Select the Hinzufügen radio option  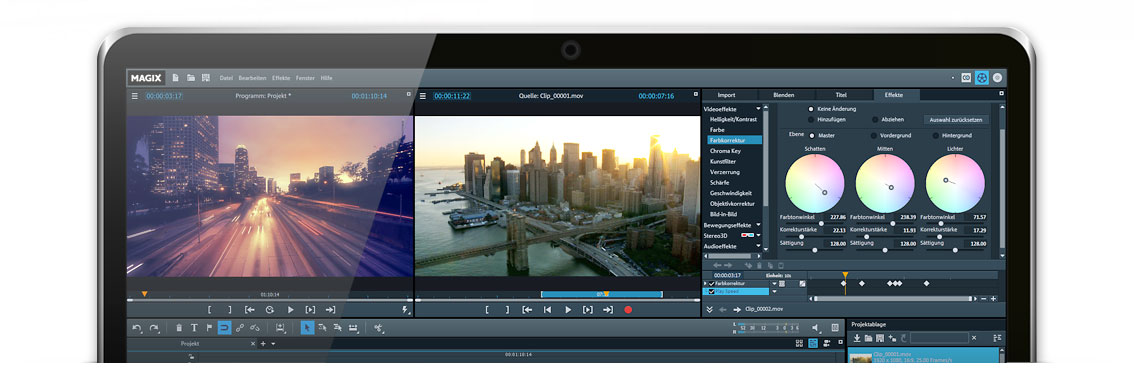pyautogui.click(x=811, y=119)
